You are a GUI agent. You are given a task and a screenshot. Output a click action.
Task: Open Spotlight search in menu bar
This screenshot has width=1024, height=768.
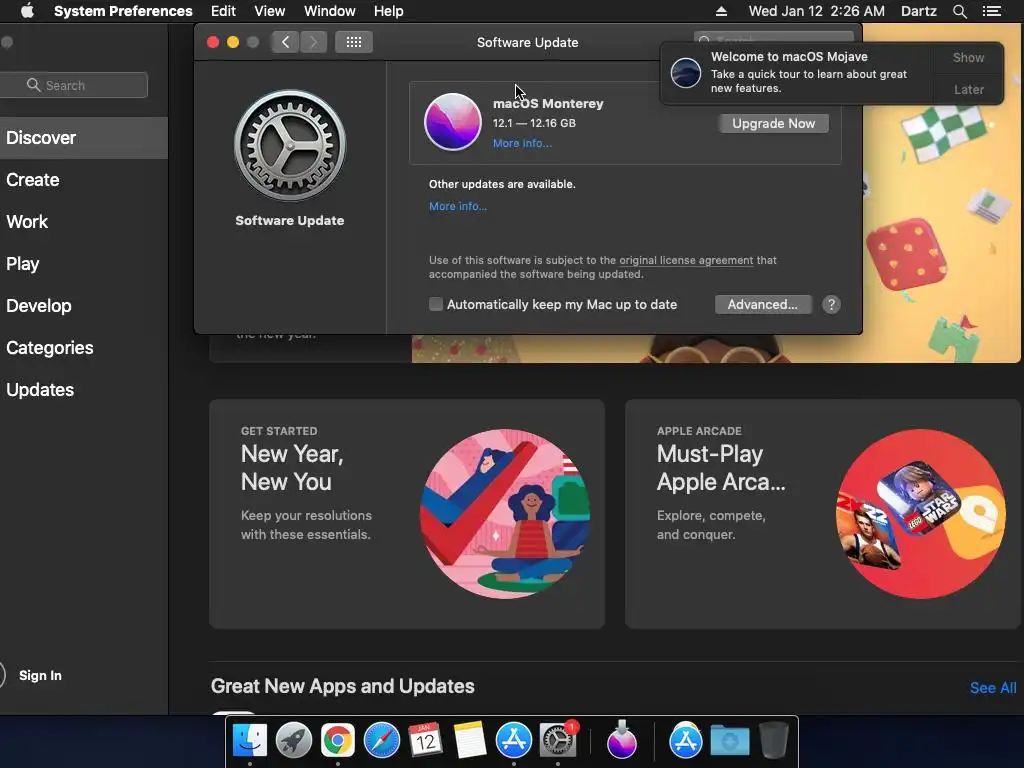click(x=959, y=11)
